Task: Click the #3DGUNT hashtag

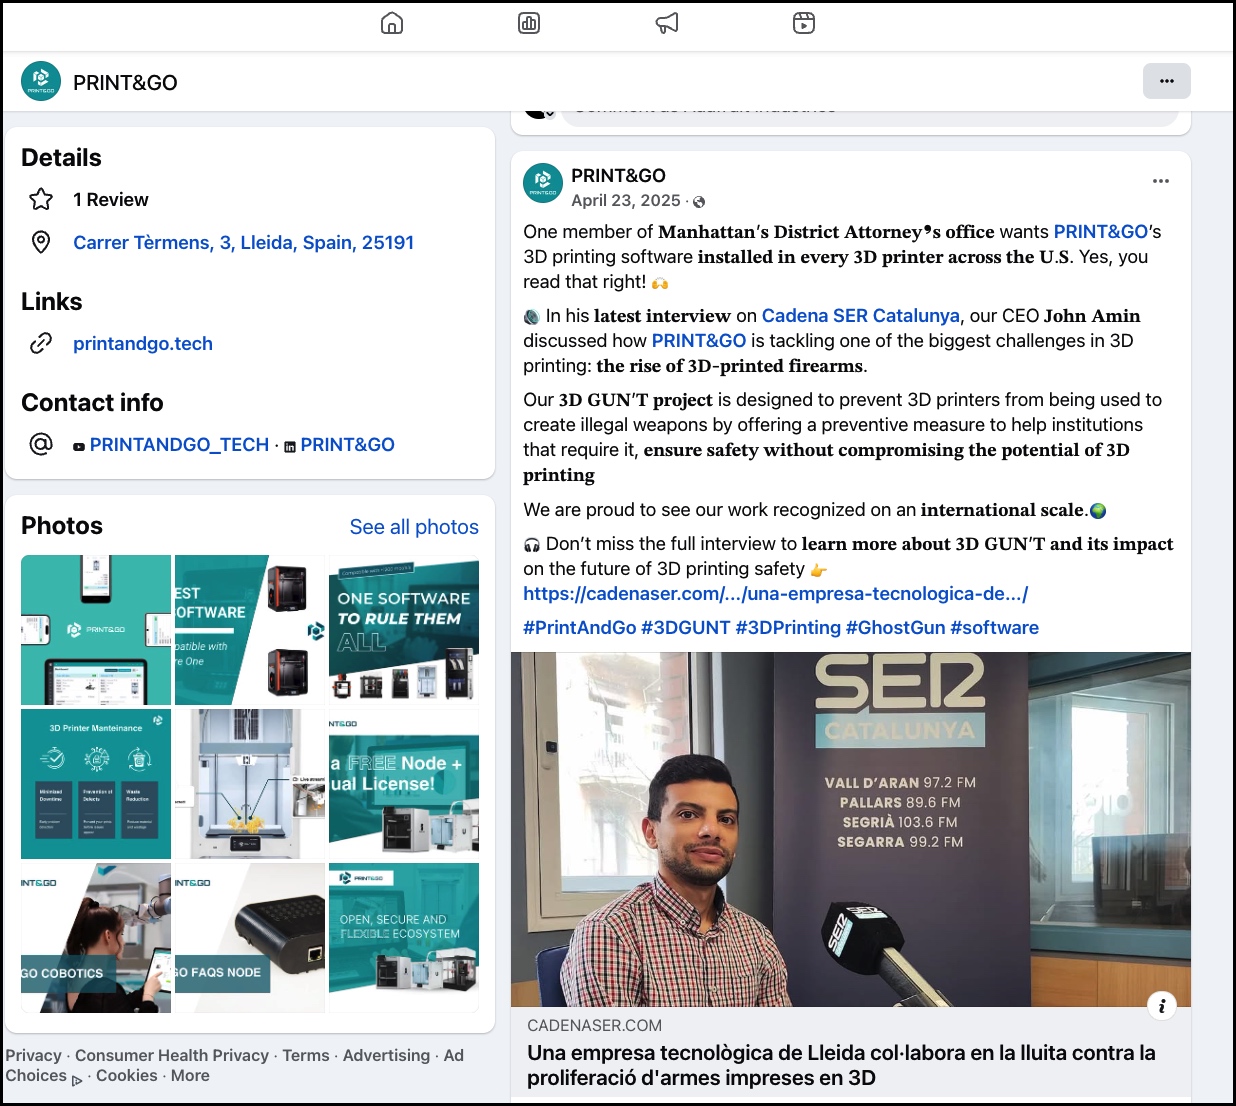Action: tap(685, 627)
